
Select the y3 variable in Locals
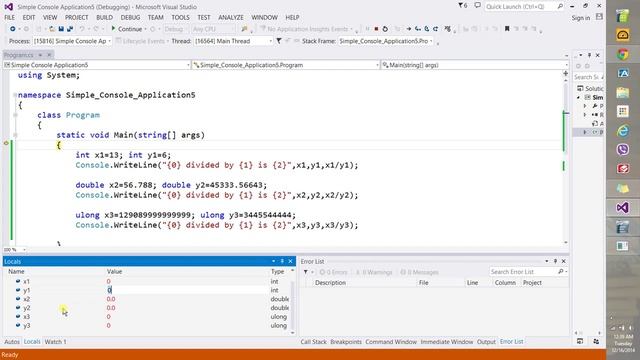coord(27,326)
